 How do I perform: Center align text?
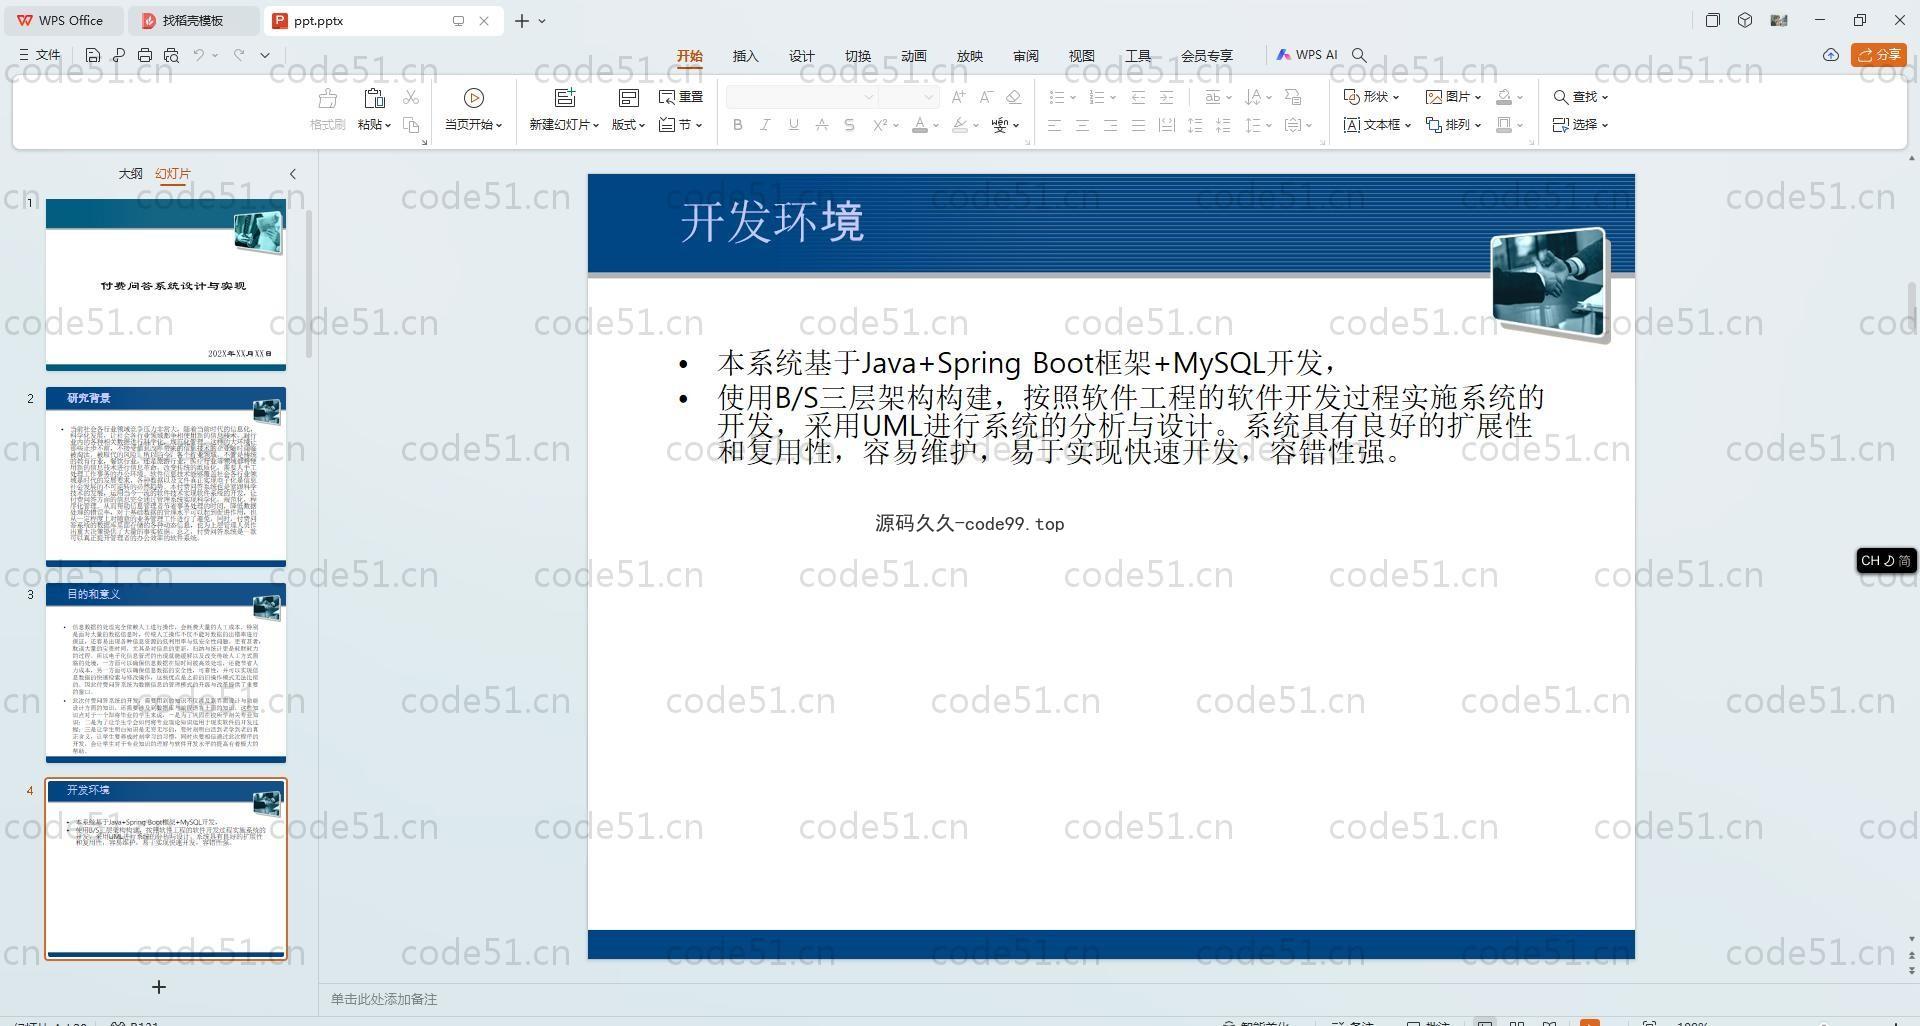pyautogui.click(x=1082, y=125)
